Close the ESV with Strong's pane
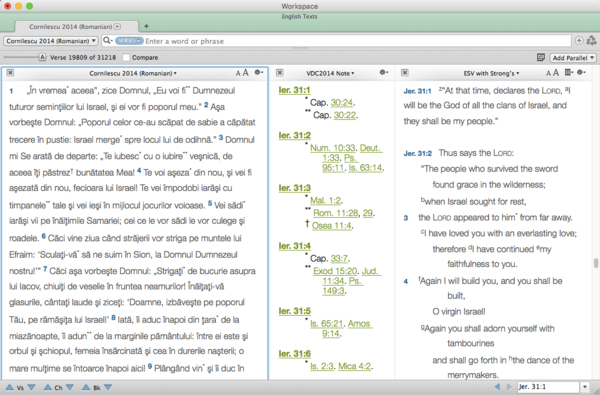 (405, 73)
